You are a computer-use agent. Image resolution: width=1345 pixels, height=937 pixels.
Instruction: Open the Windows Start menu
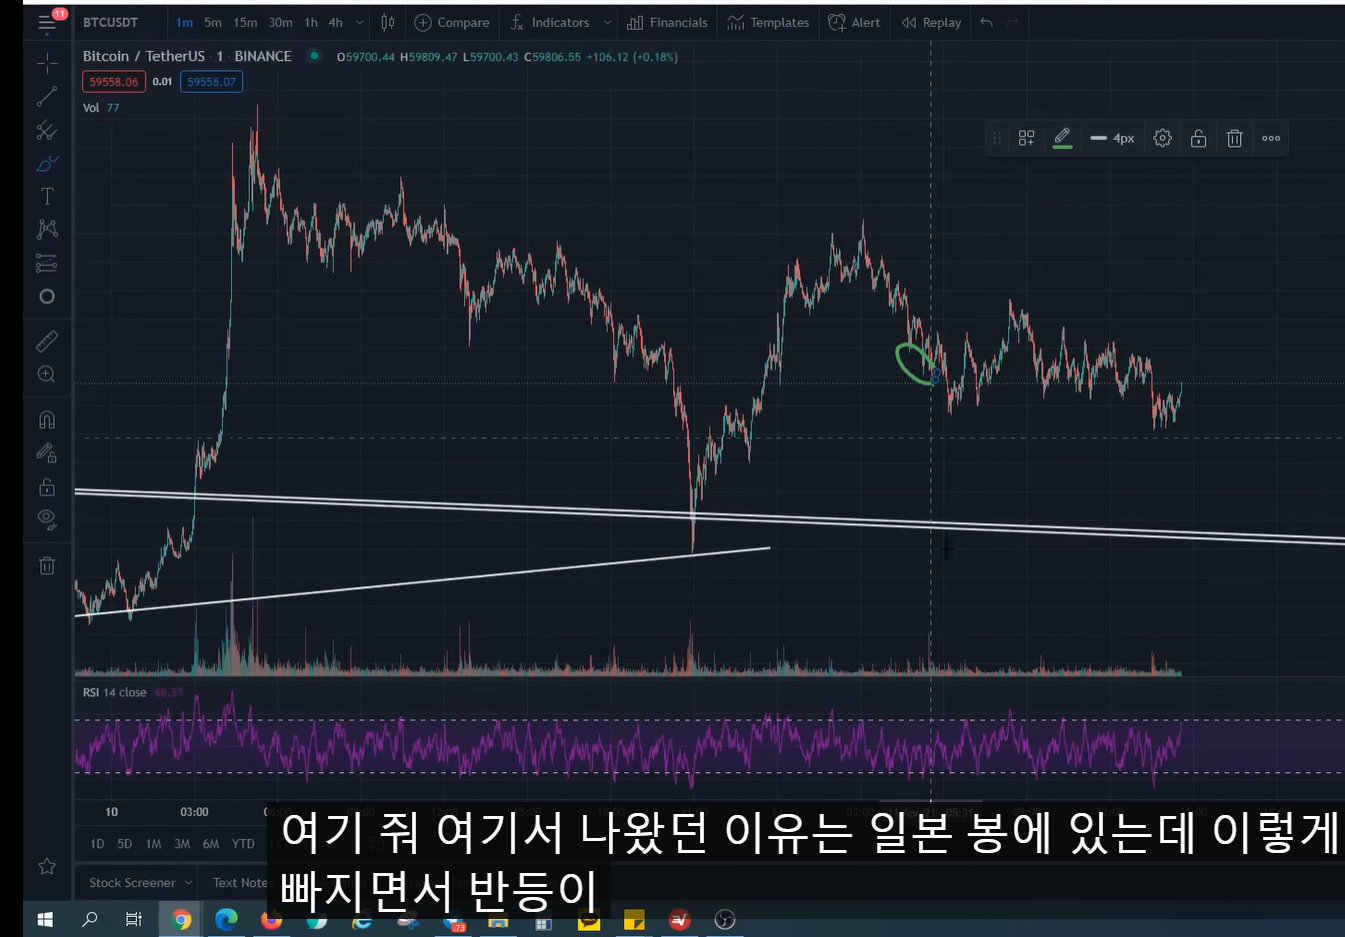45,919
